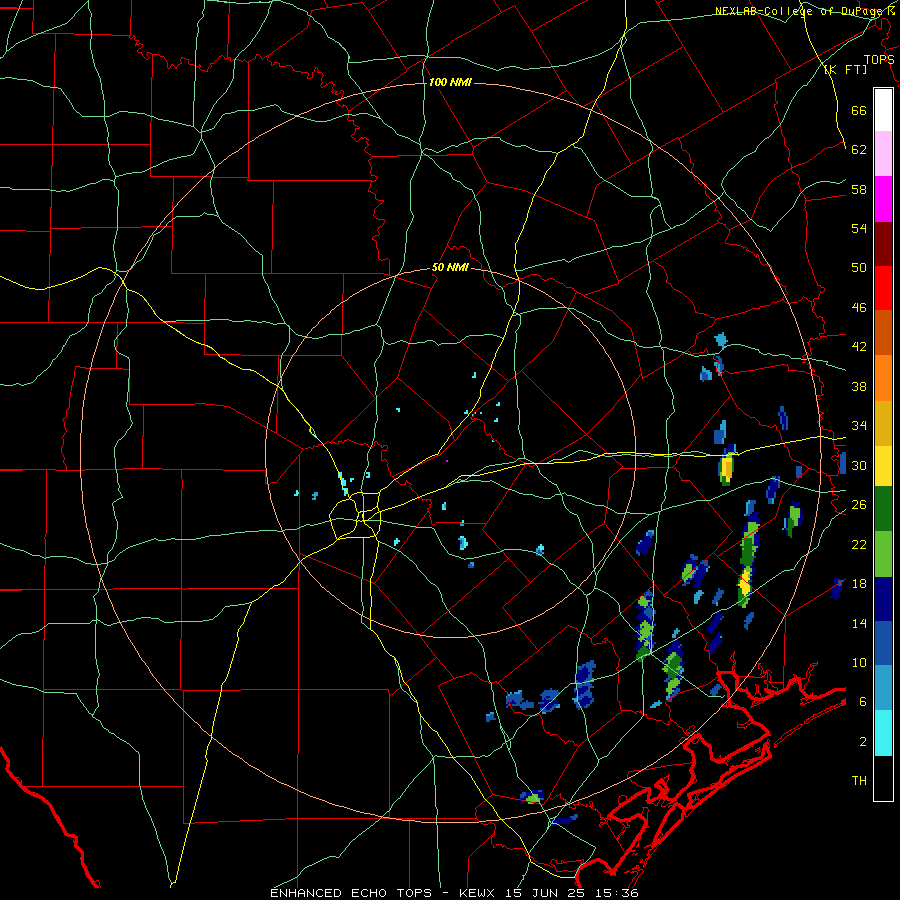Select the TOPS legend title

pos(879,60)
